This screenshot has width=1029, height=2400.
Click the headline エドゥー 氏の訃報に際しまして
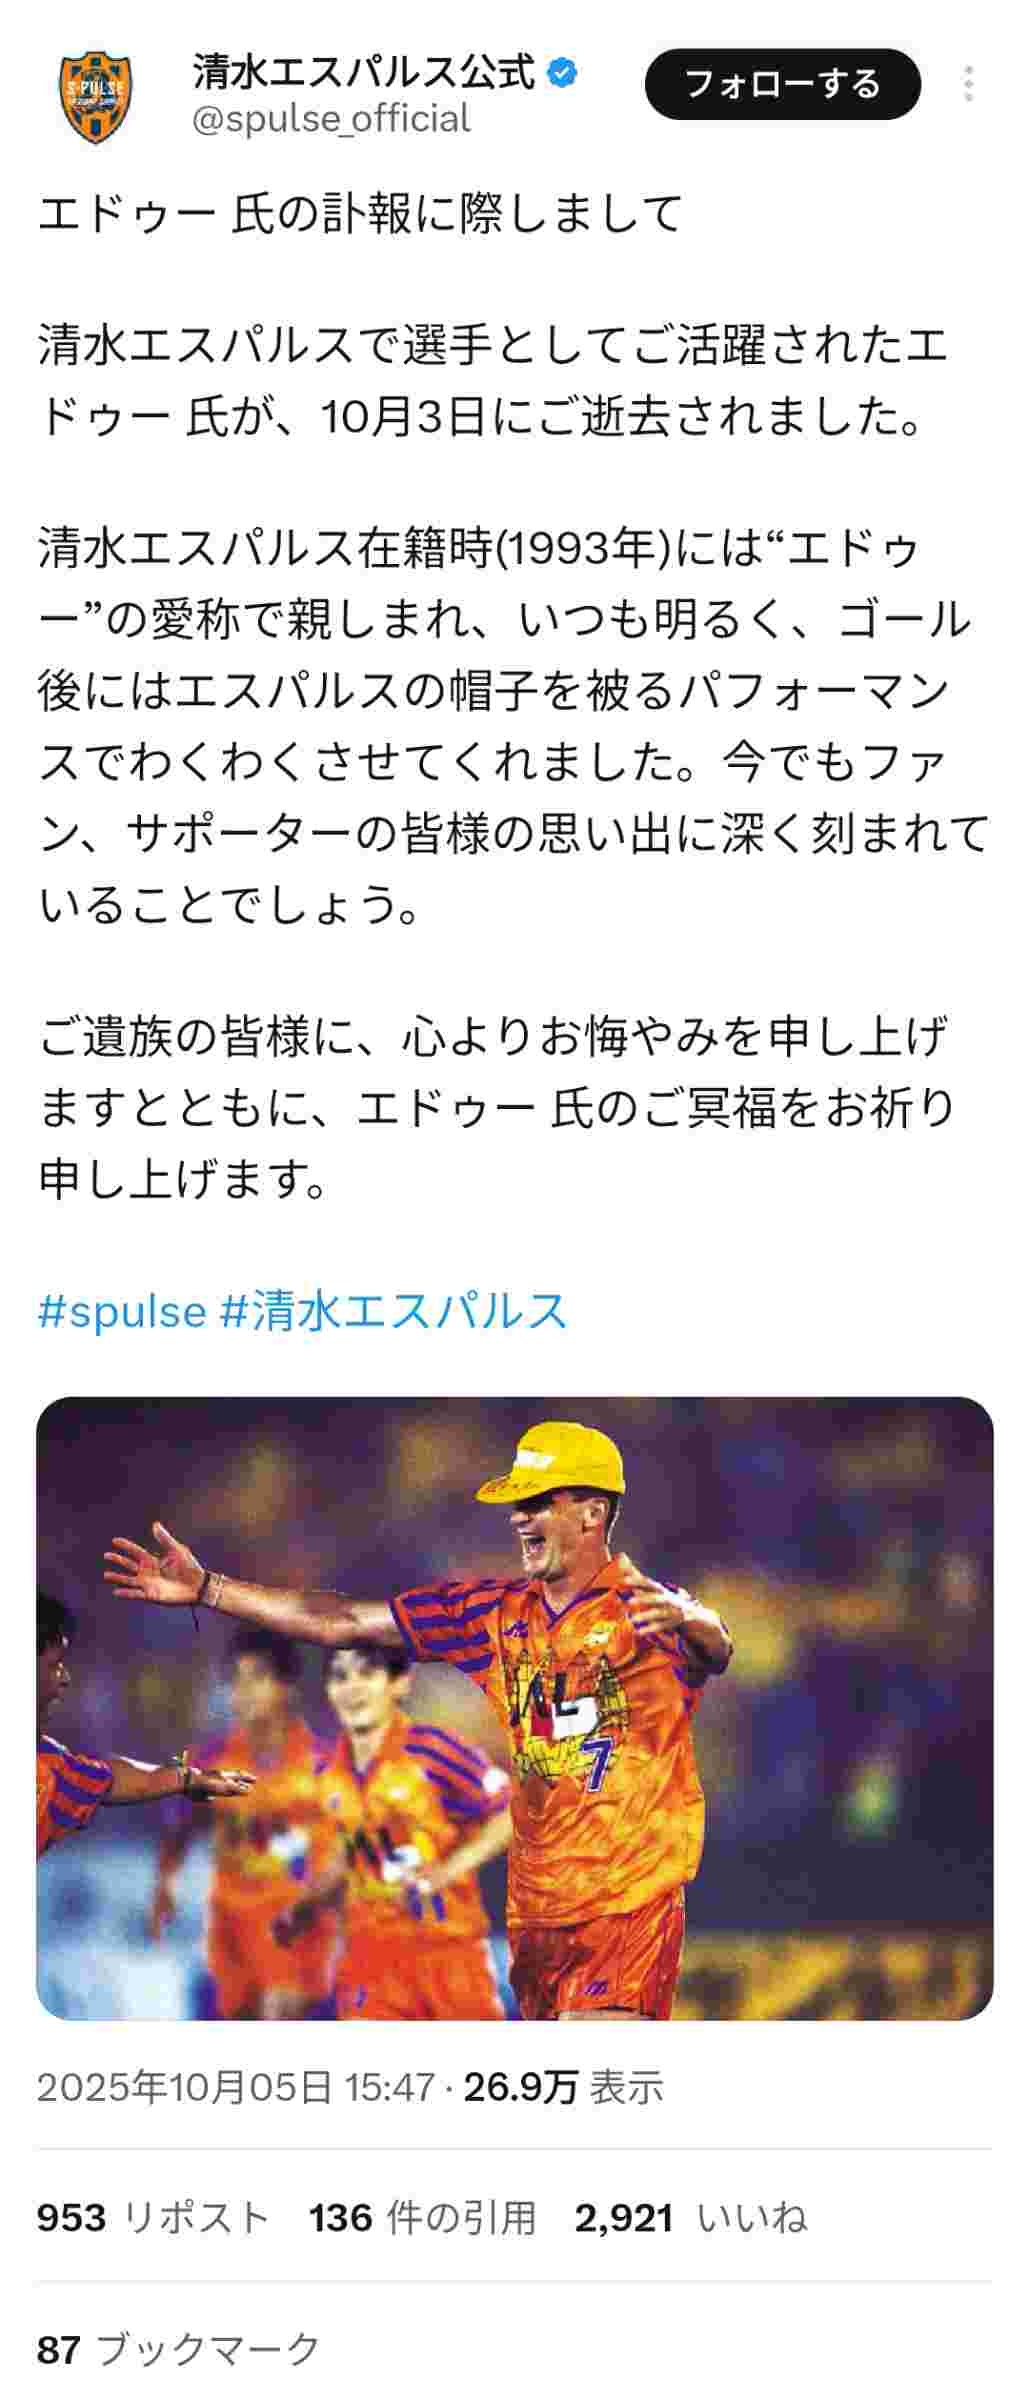tap(360, 213)
